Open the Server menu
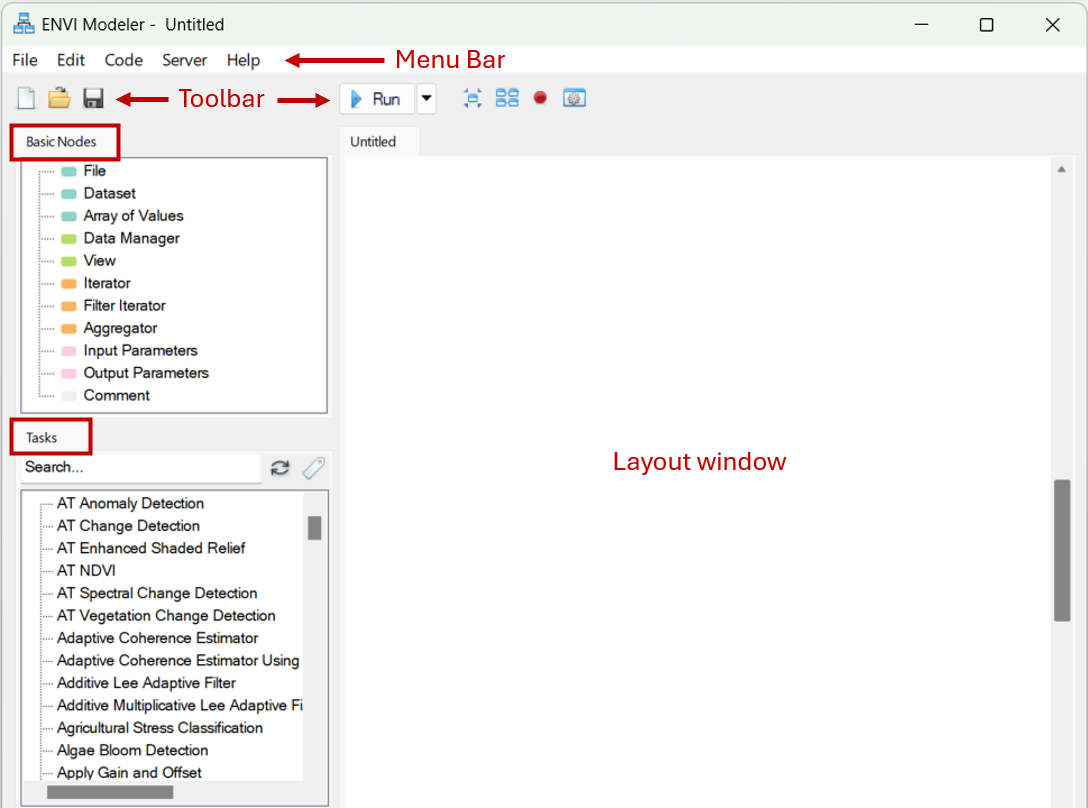 pyautogui.click(x=184, y=60)
